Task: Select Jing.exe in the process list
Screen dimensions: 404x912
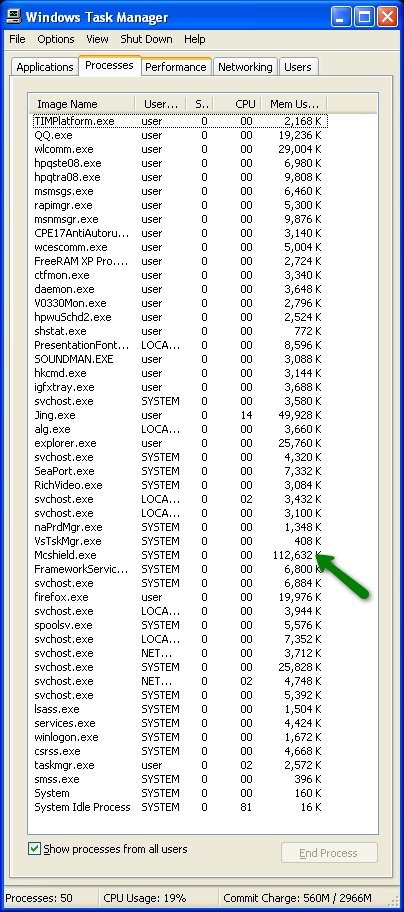Action: pos(178,415)
